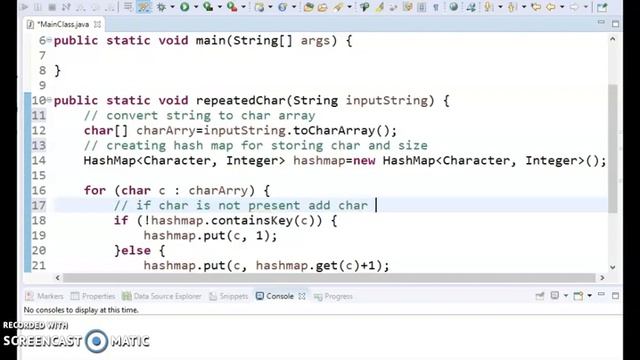The height and width of the screenshot is (360, 640).
Task: Click the External Tools run icon
Action: pos(232,7)
